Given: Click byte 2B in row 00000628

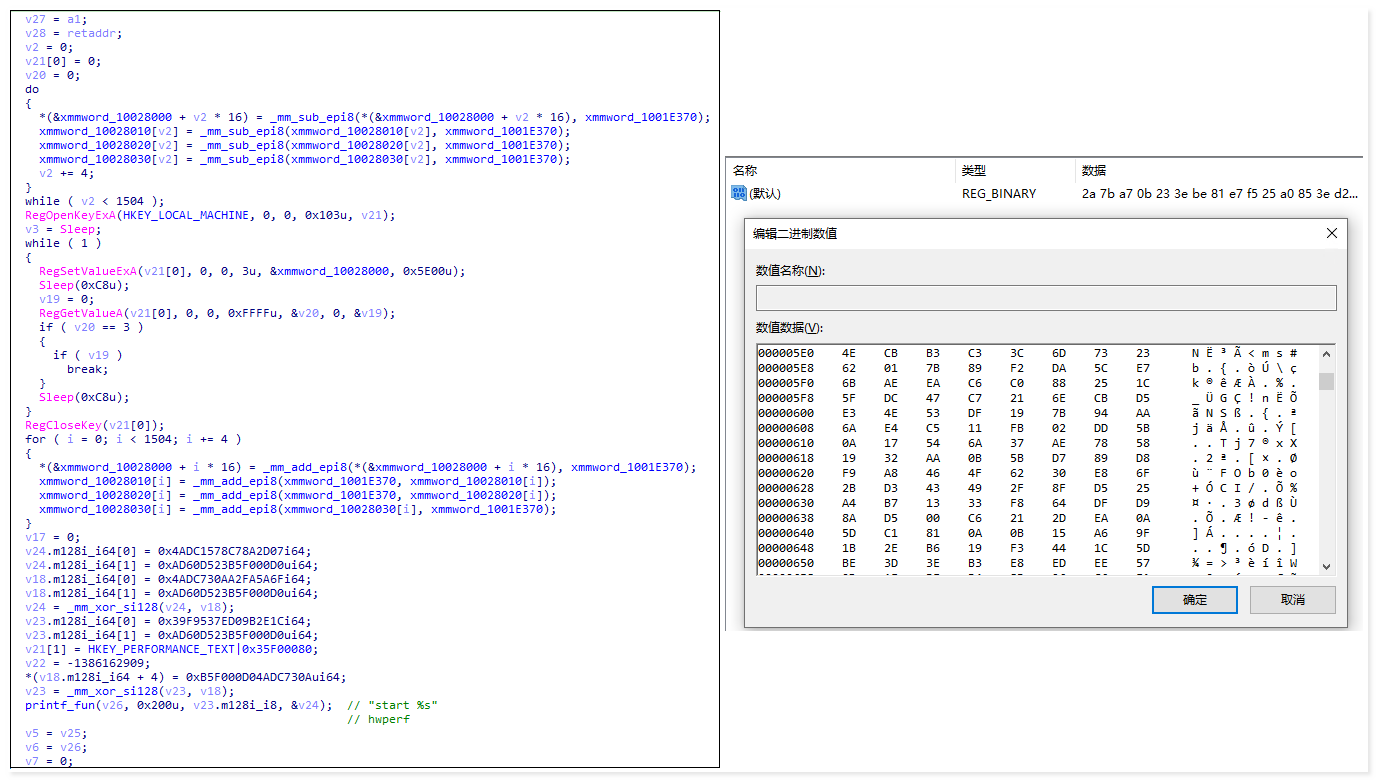Looking at the screenshot, I should pyautogui.click(x=849, y=487).
